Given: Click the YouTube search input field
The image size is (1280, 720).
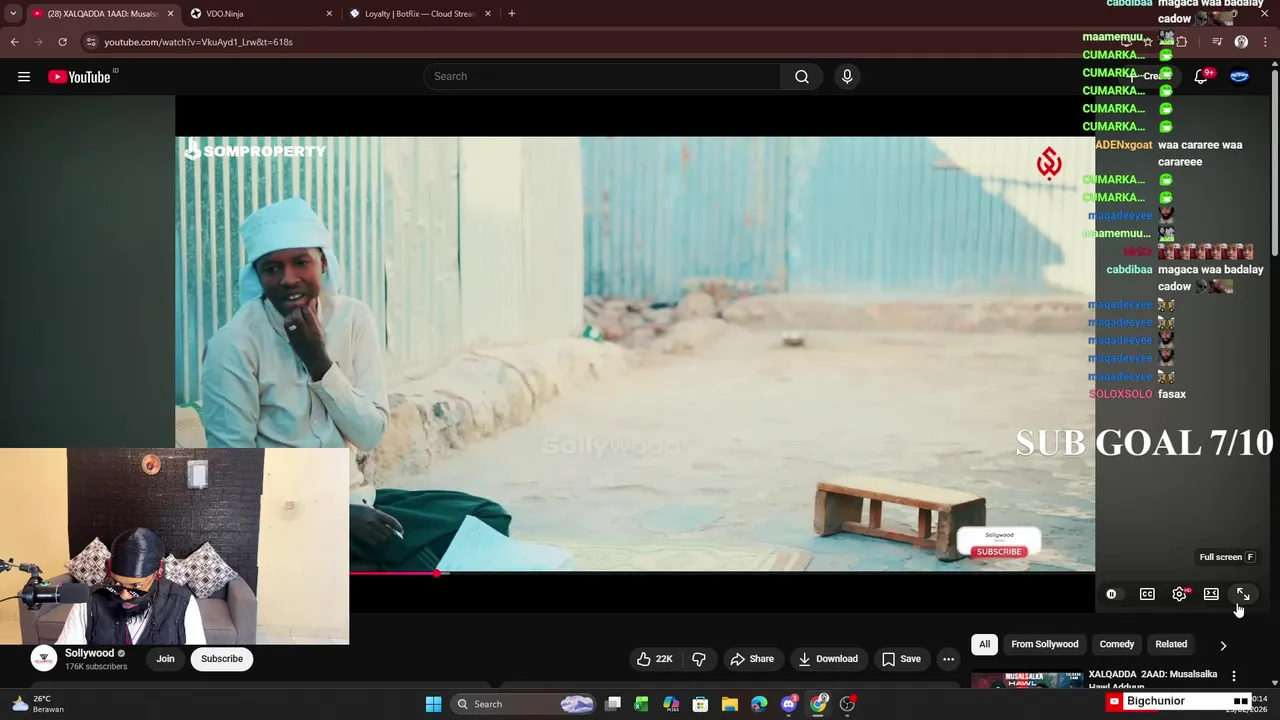Looking at the screenshot, I should point(603,77).
